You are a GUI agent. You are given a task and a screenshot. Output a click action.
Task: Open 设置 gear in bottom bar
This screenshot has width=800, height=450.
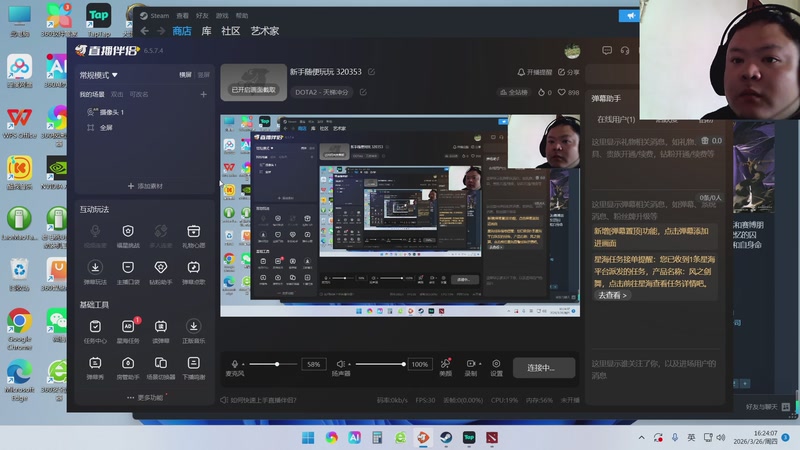[496, 367]
